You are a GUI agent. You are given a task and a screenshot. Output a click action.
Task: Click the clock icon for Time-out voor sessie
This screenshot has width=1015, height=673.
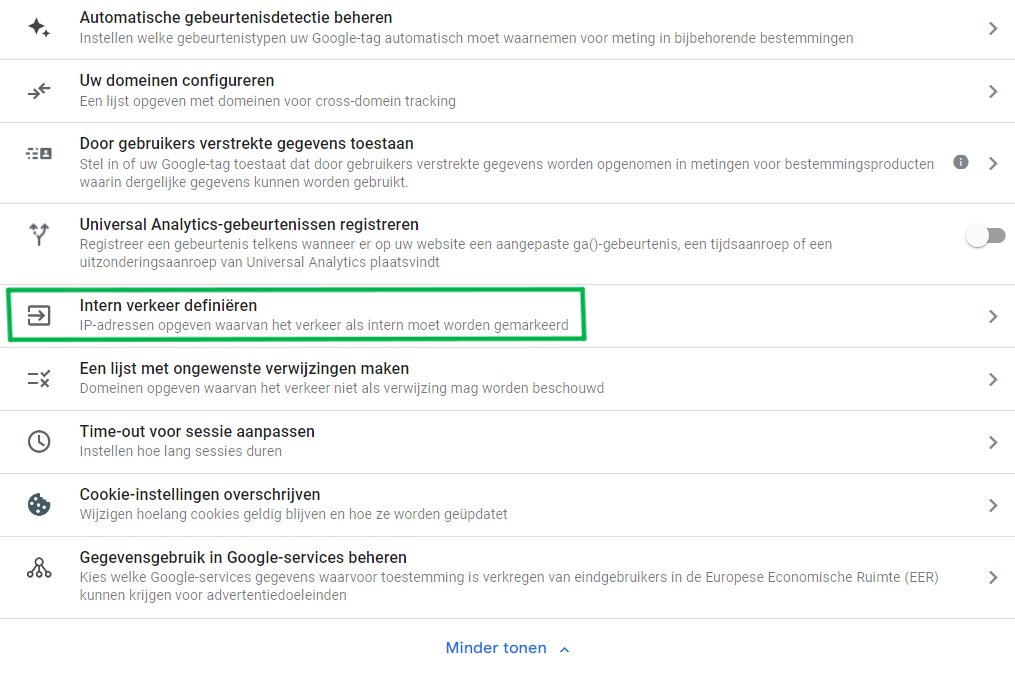coord(39,441)
